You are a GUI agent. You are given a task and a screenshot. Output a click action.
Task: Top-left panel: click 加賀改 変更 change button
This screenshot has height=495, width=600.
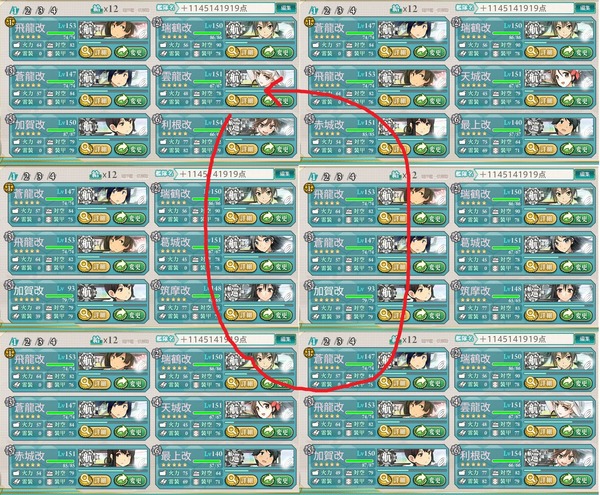click(130, 149)
